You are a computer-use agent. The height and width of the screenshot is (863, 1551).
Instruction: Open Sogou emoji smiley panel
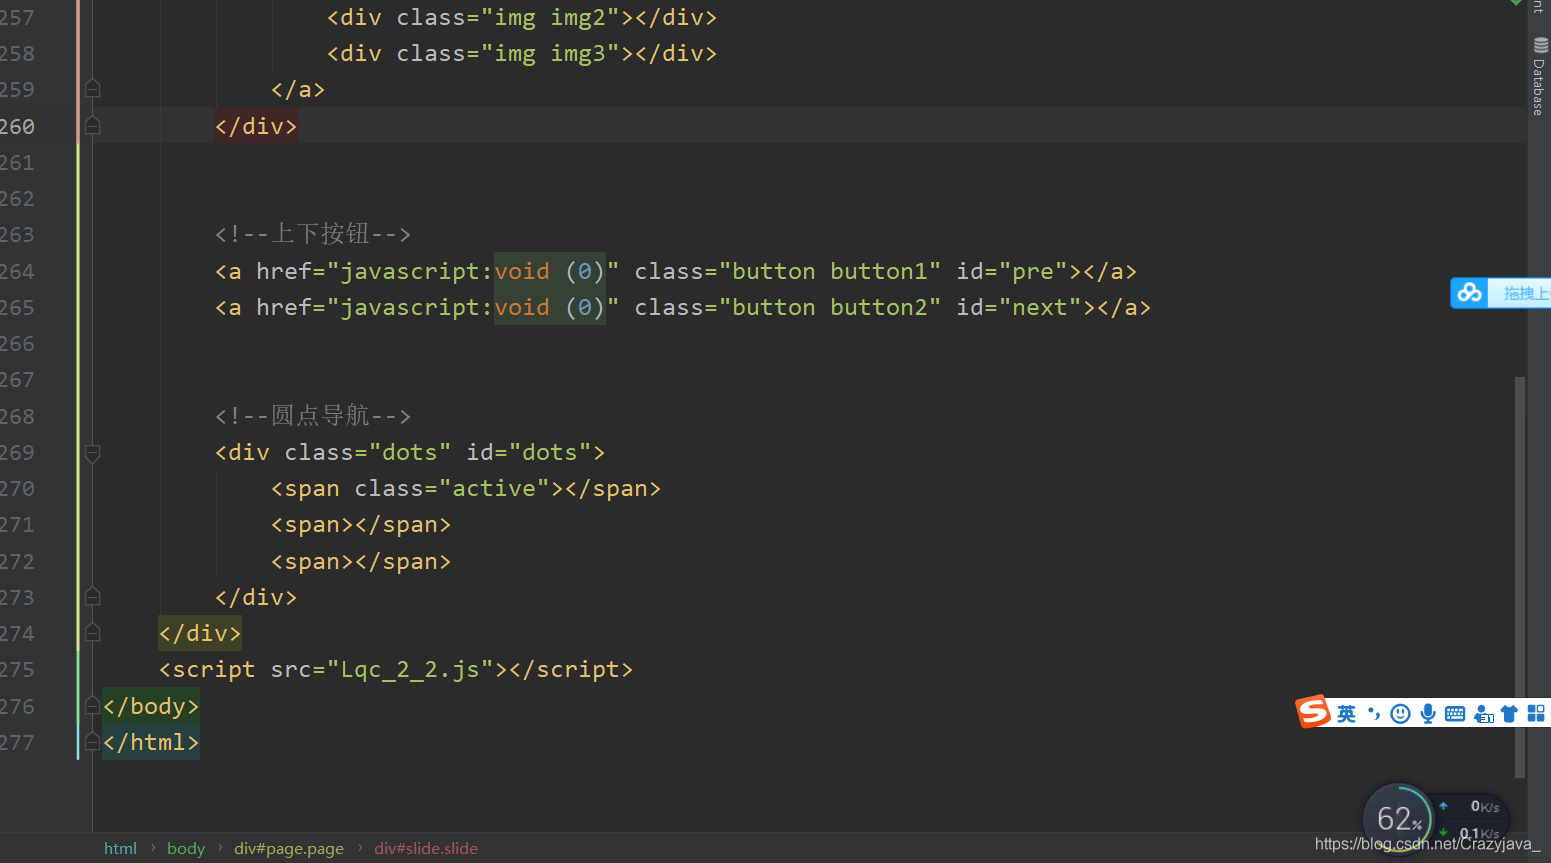pos(1400,713)
